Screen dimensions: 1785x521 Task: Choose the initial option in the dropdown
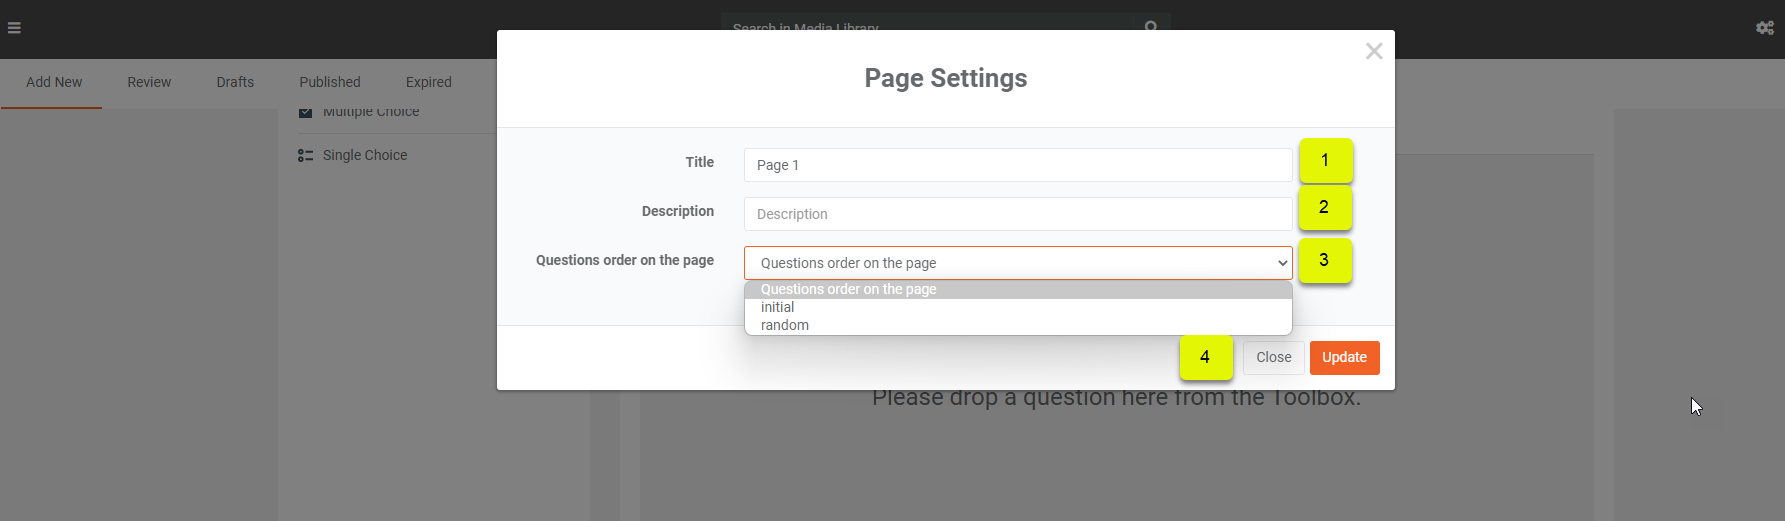coord(778,307)
